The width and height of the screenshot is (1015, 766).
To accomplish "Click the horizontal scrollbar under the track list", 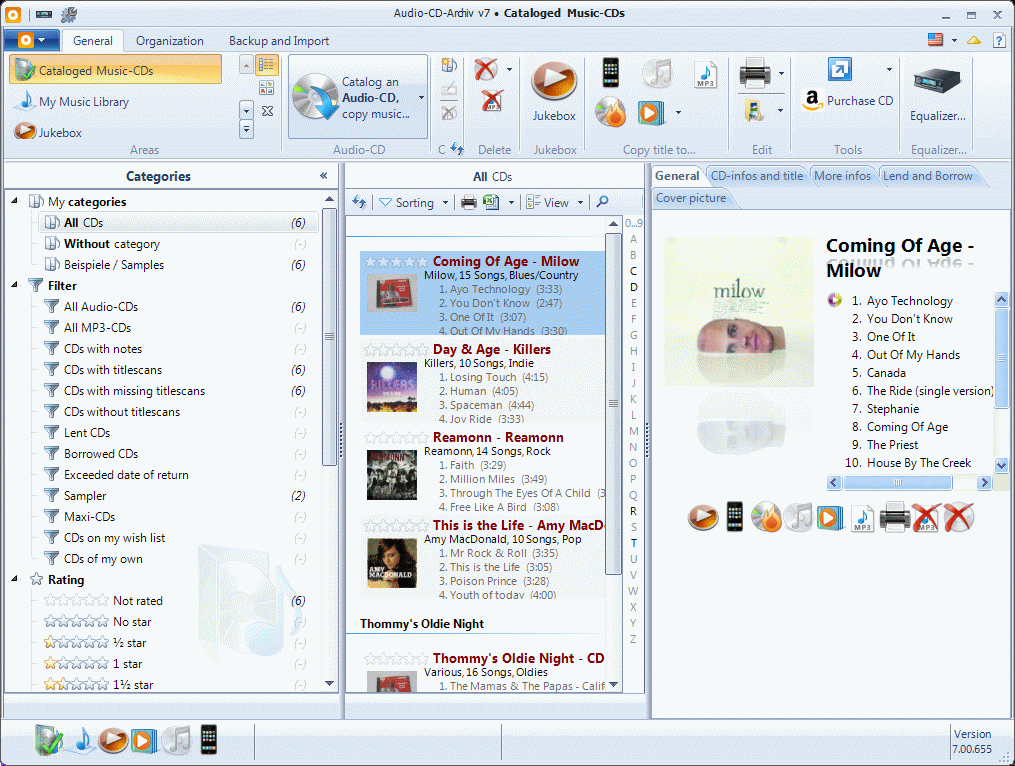I will 909,482.
